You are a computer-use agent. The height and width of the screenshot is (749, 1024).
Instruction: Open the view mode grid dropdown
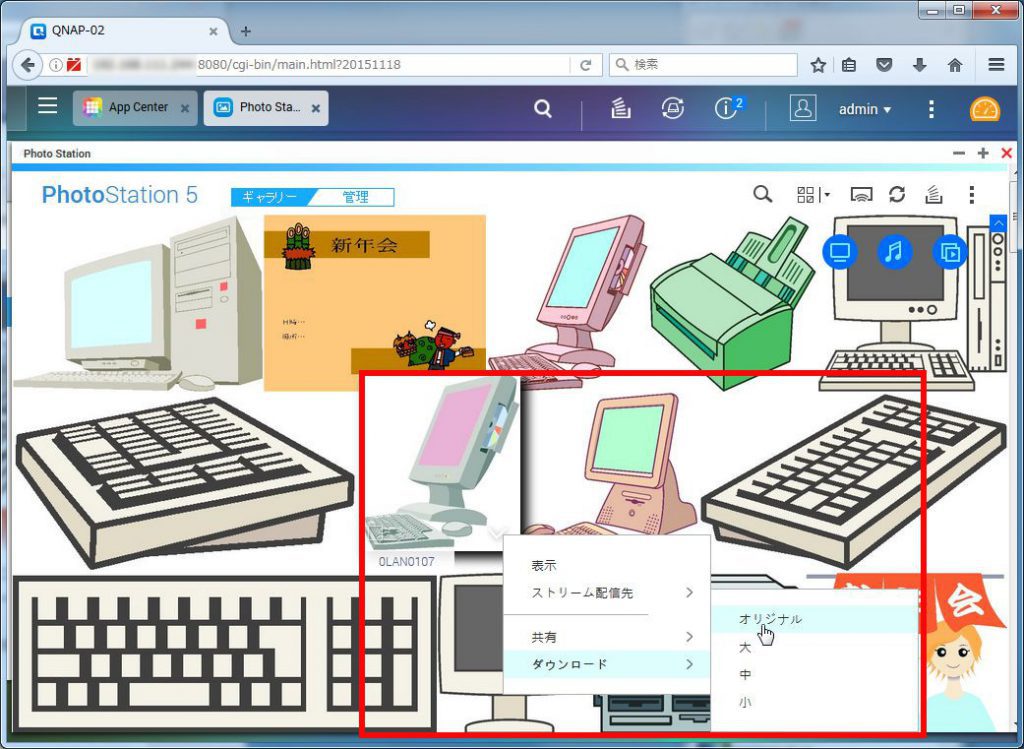click(x=812, y=195)
